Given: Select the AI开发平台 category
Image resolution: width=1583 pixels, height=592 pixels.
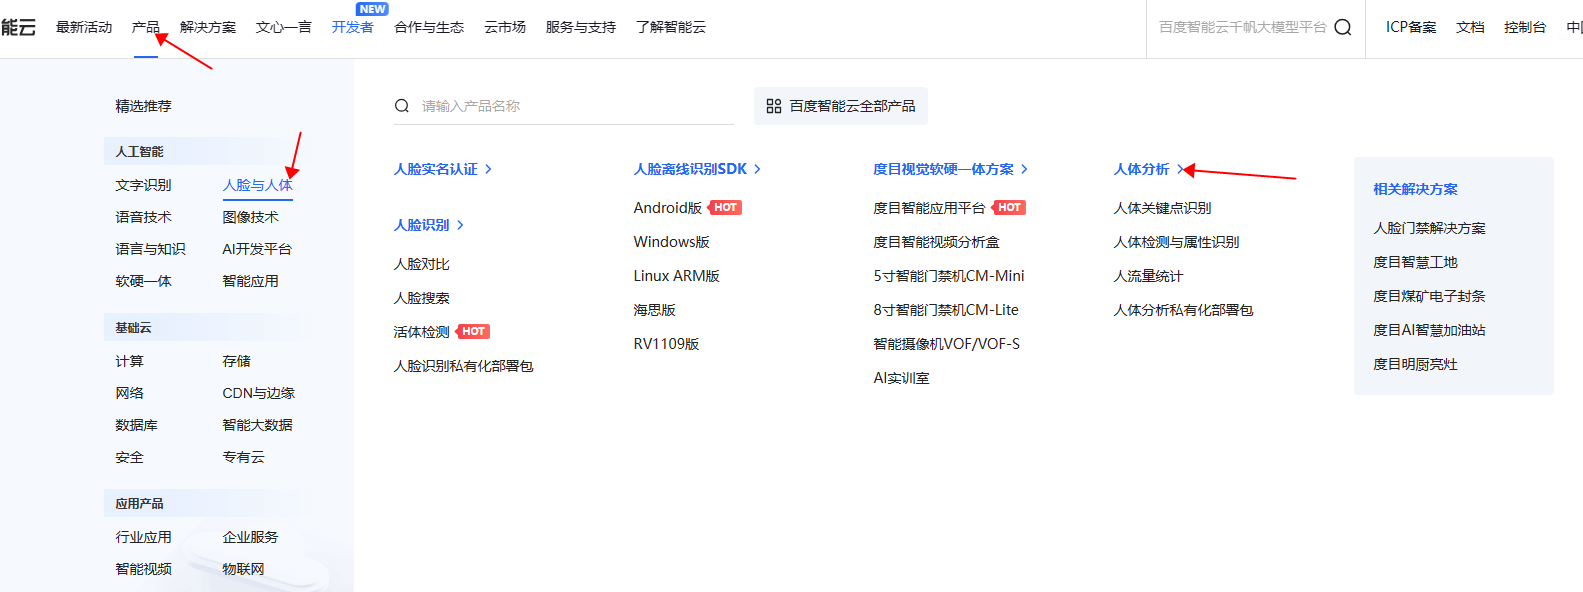Looking at the screenshot, I should tap(257, 249).
